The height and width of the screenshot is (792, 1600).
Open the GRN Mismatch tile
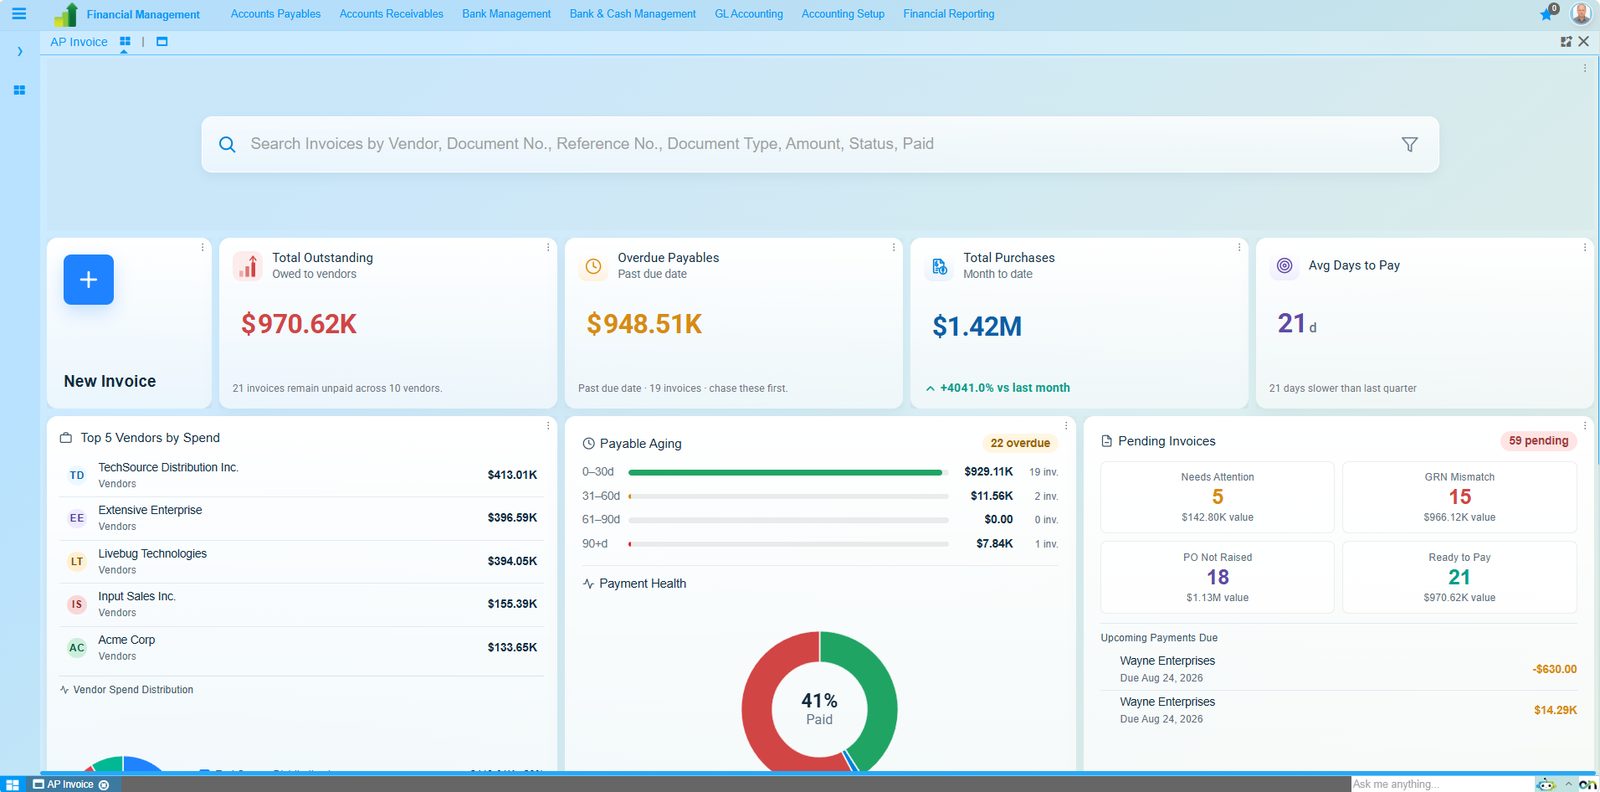point(1459,497)
